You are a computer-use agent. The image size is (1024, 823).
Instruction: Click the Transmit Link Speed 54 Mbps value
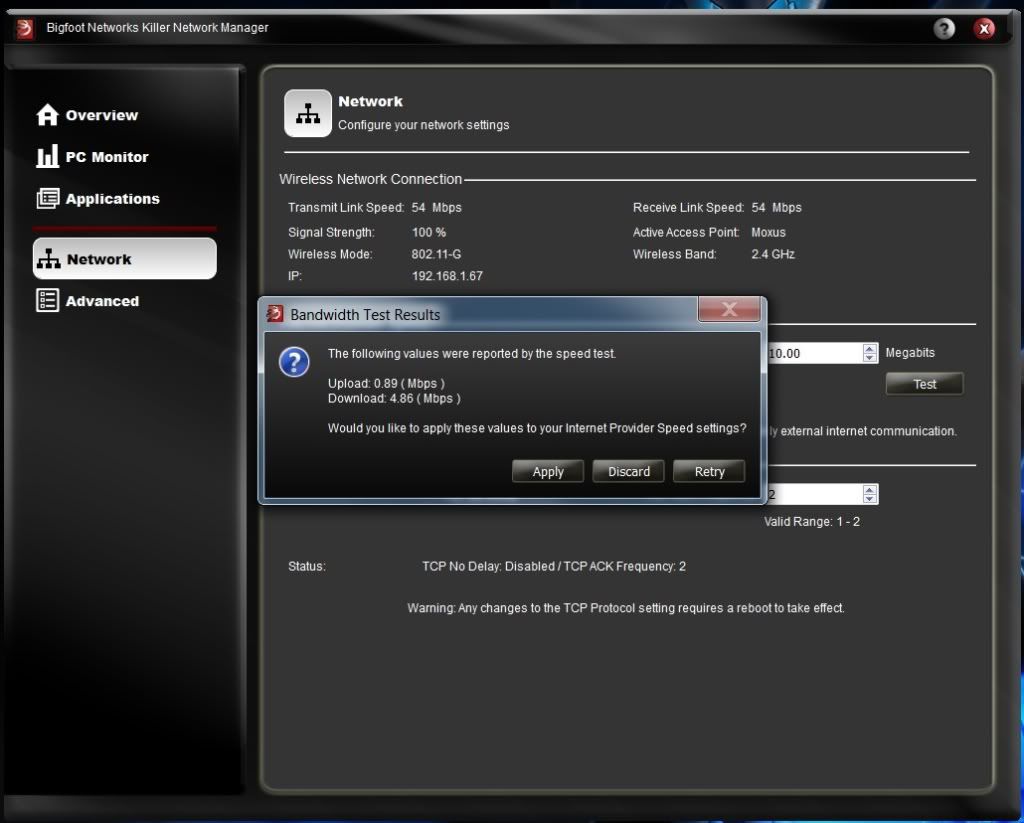436,208
